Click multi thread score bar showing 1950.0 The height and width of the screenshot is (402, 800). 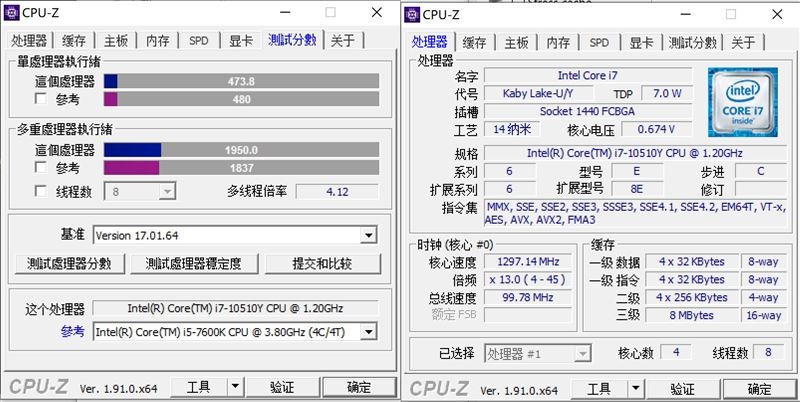(x=242, y=150)
